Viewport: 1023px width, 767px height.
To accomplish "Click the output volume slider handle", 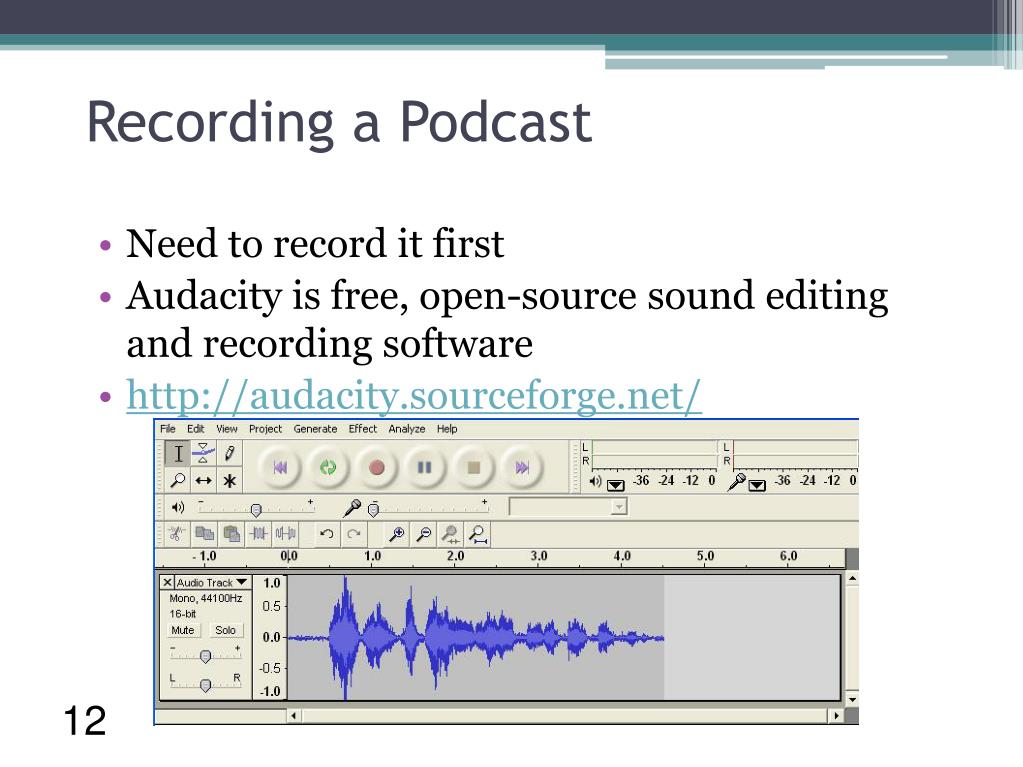I will point(256,509).
